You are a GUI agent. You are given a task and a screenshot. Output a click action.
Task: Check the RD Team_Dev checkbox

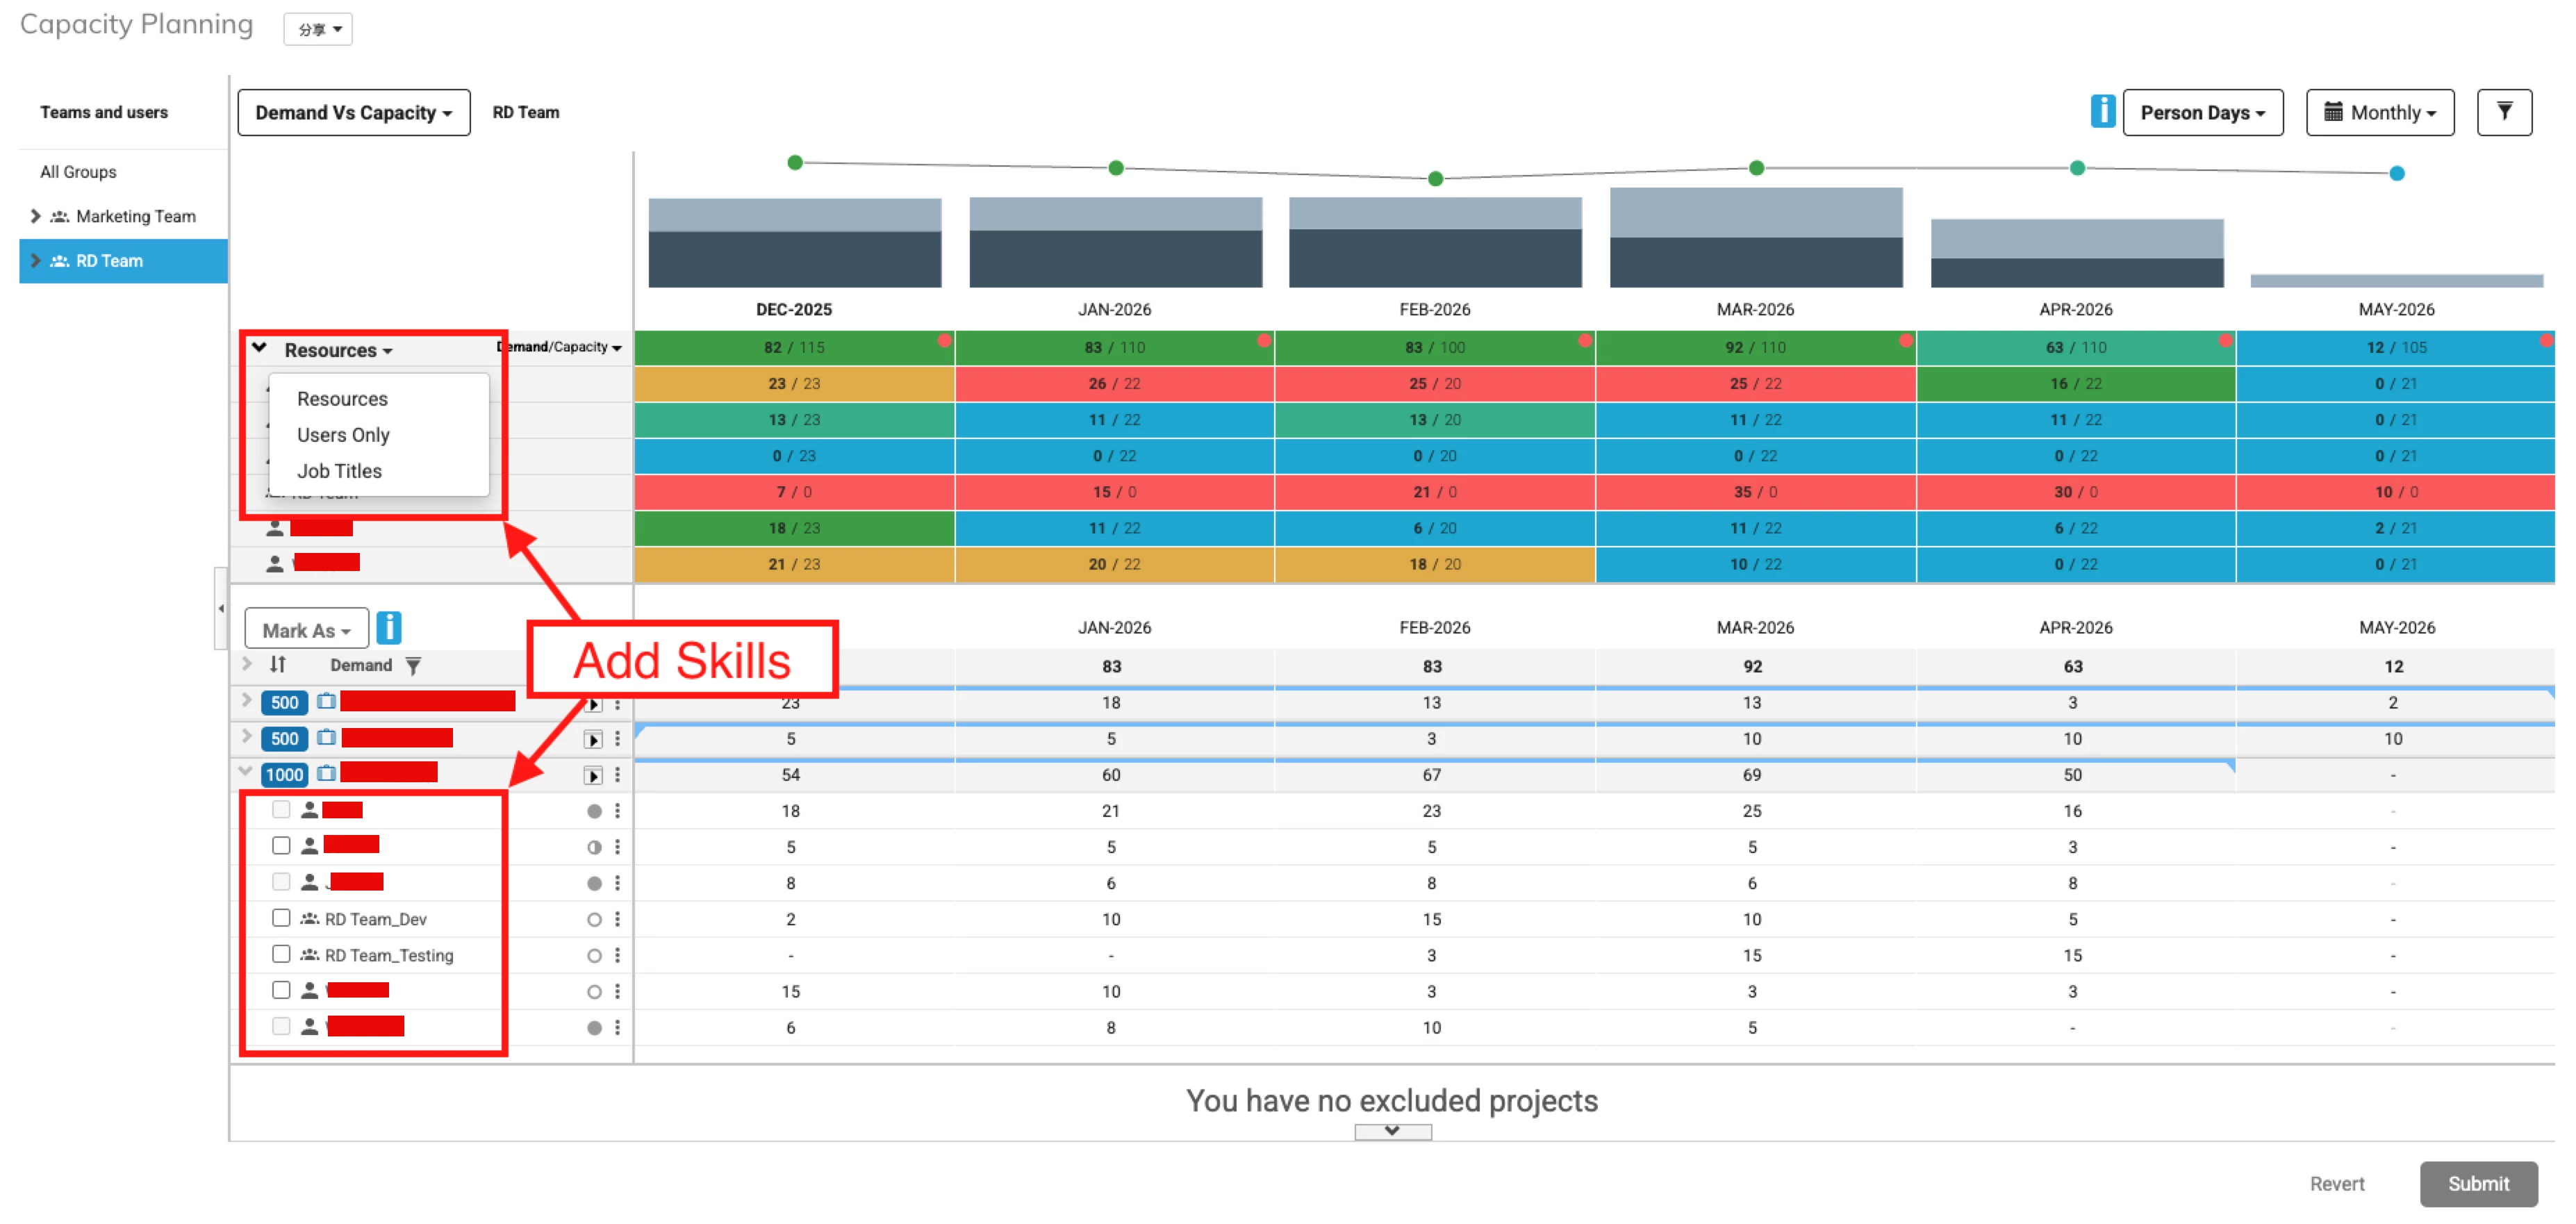(281, 918)
